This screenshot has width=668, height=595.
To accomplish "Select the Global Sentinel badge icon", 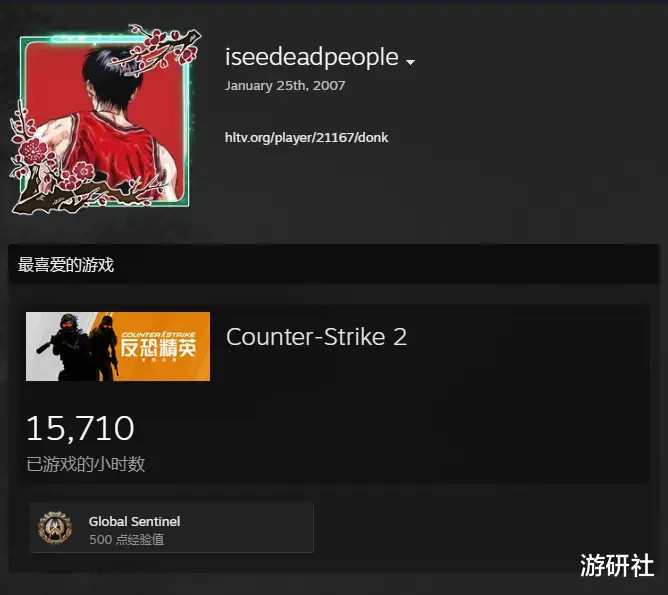I will click(55, 527).
